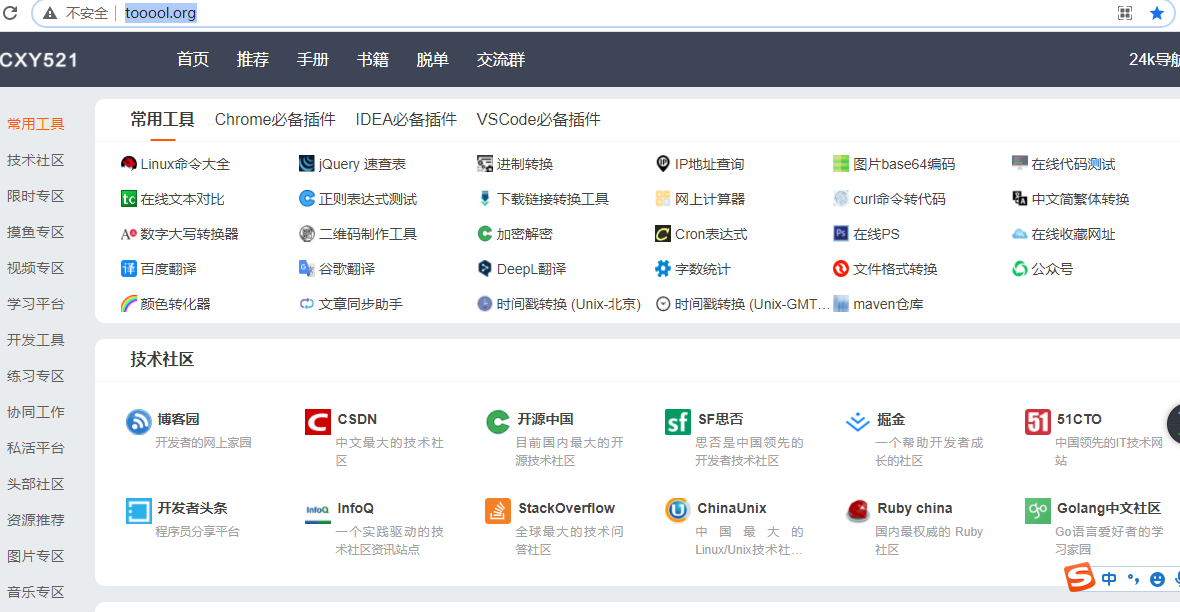This screenshot has height=612, width=1180.
Task: Click the 网上计算器 icon
Action: click(x=663, y=199)
